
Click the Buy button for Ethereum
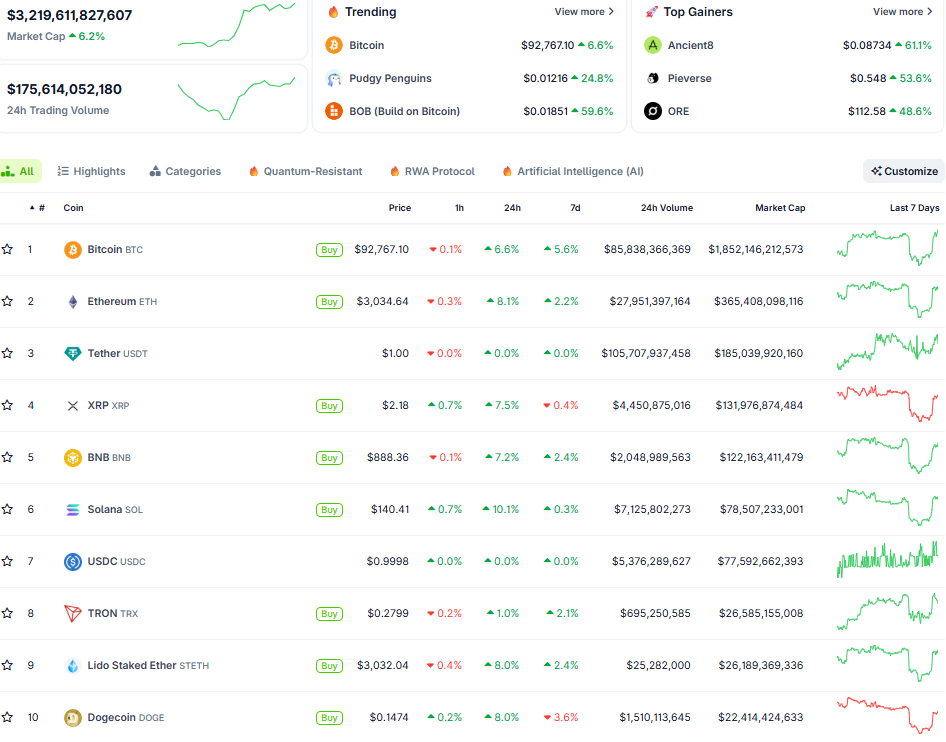[x=329, y=302]
